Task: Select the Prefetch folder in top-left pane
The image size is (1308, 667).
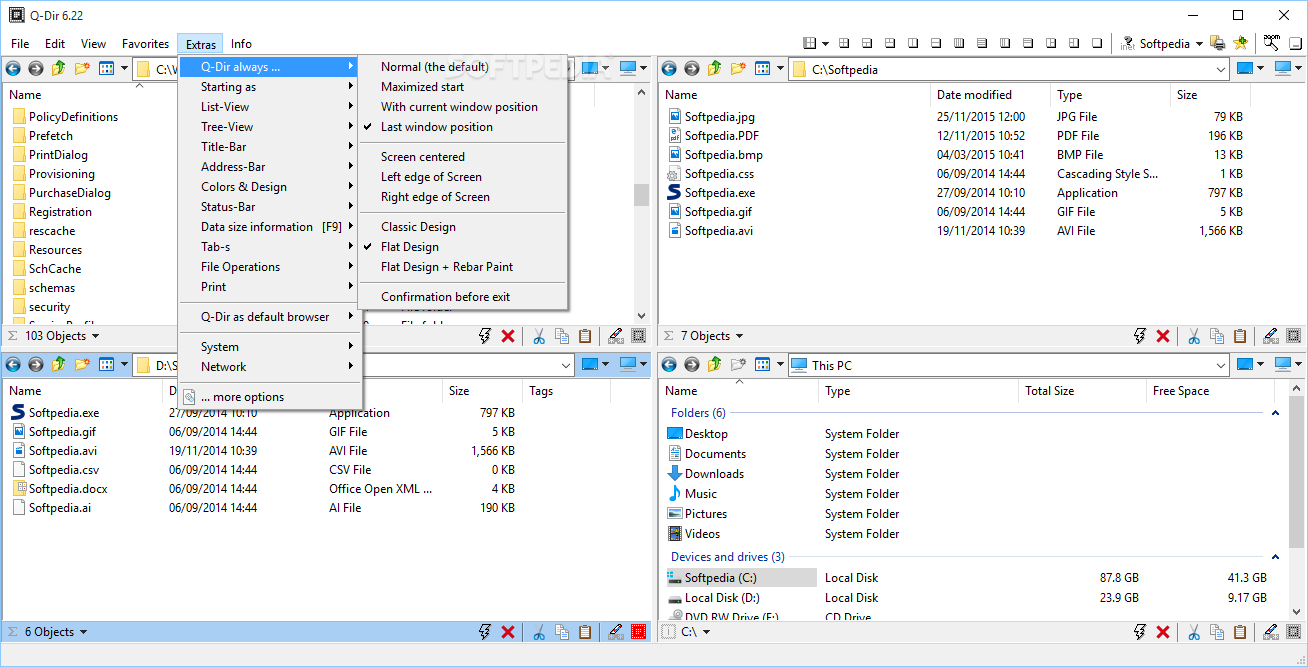Action: 50,136
